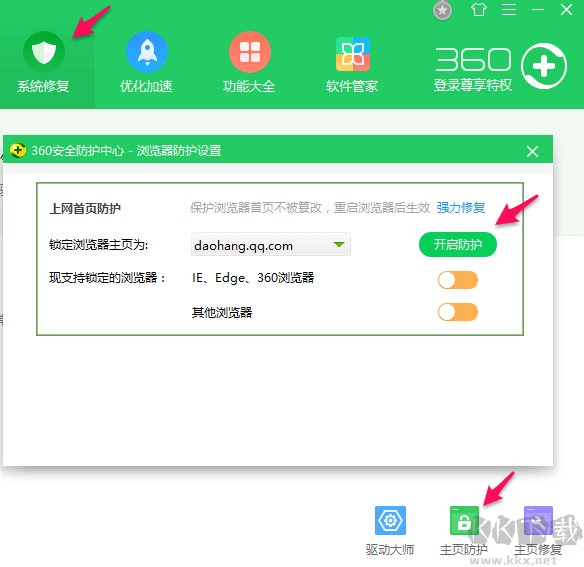Select the 功能大全 tab label
Viewport: 584px width, 567px height.
[249, 86]
